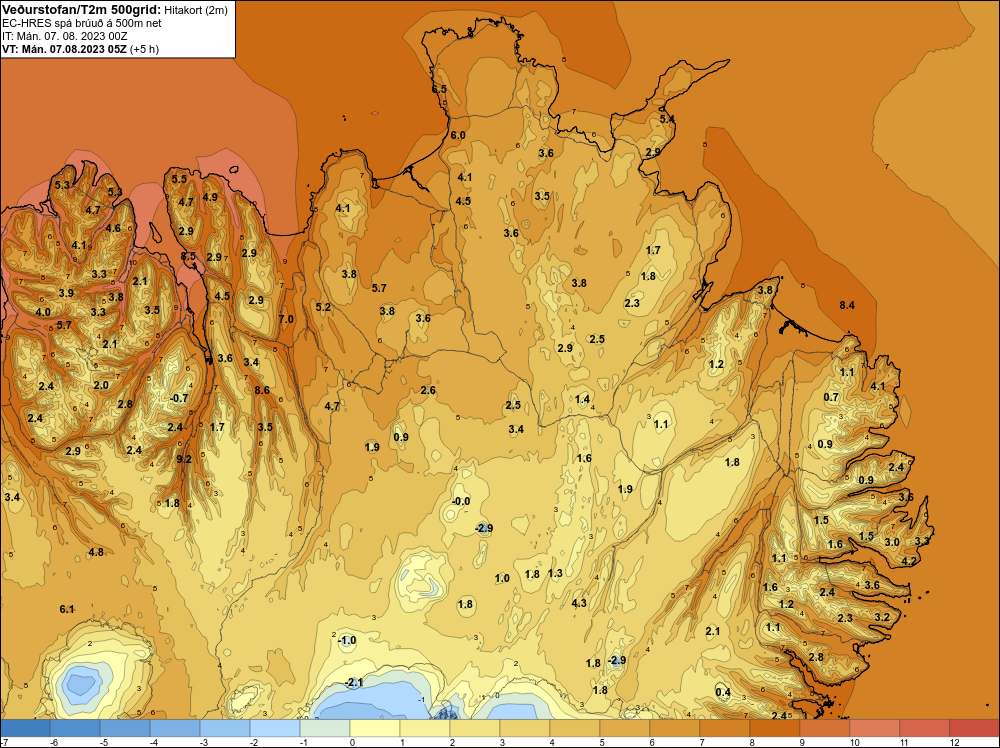1000x748 pixels.
Task: Click the temperature value '4.3'
Action: 578,603
